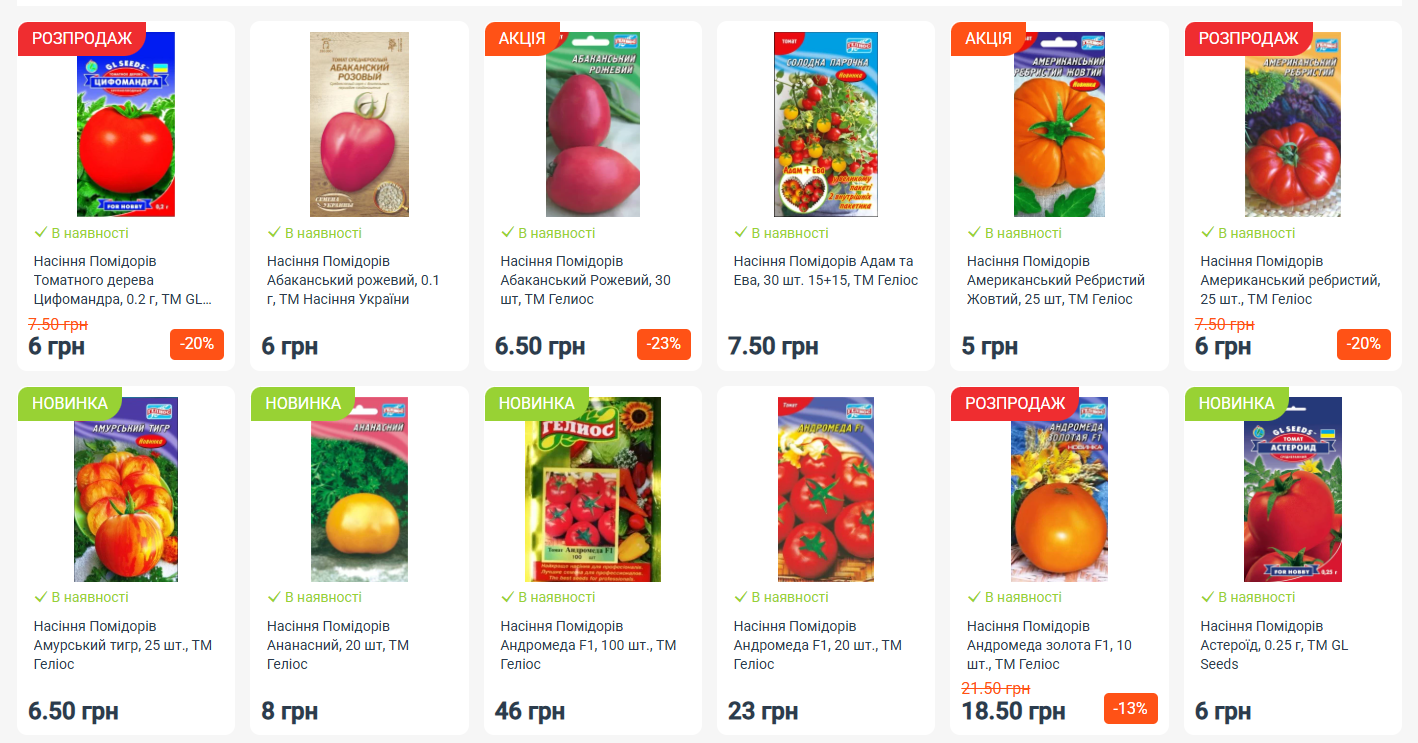Click the Абаканський рожевий Насіння України packet image

(x=359, y=124)
